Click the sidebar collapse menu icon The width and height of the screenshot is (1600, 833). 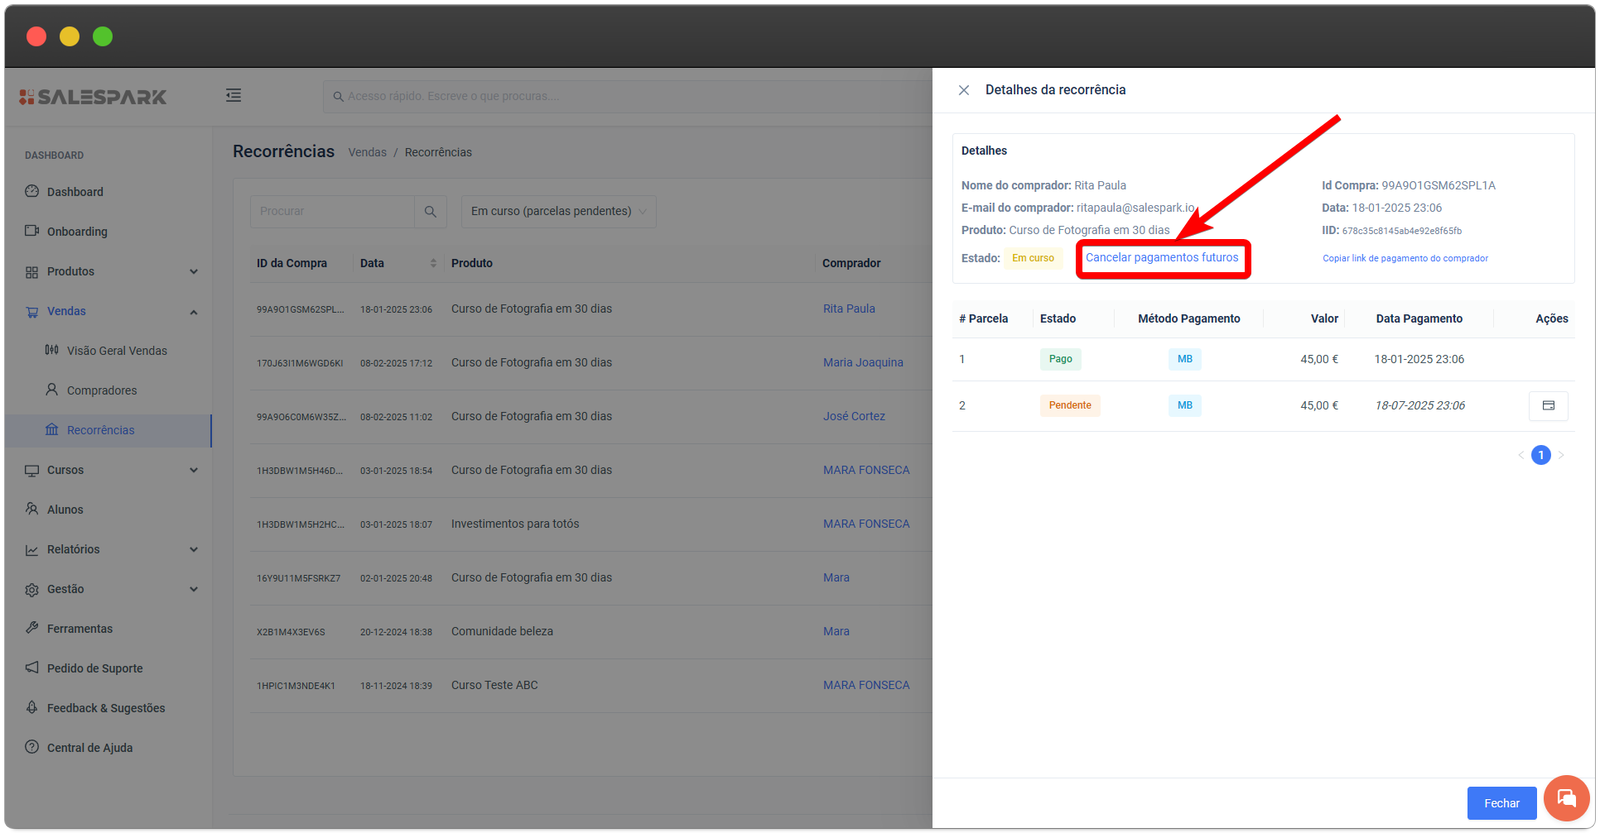[233, 95]
